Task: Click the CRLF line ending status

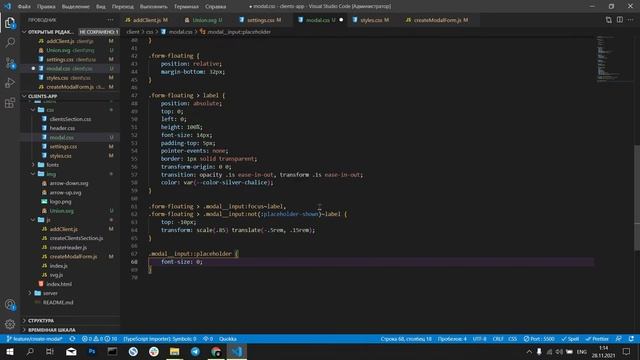Action: click(498, 339)
